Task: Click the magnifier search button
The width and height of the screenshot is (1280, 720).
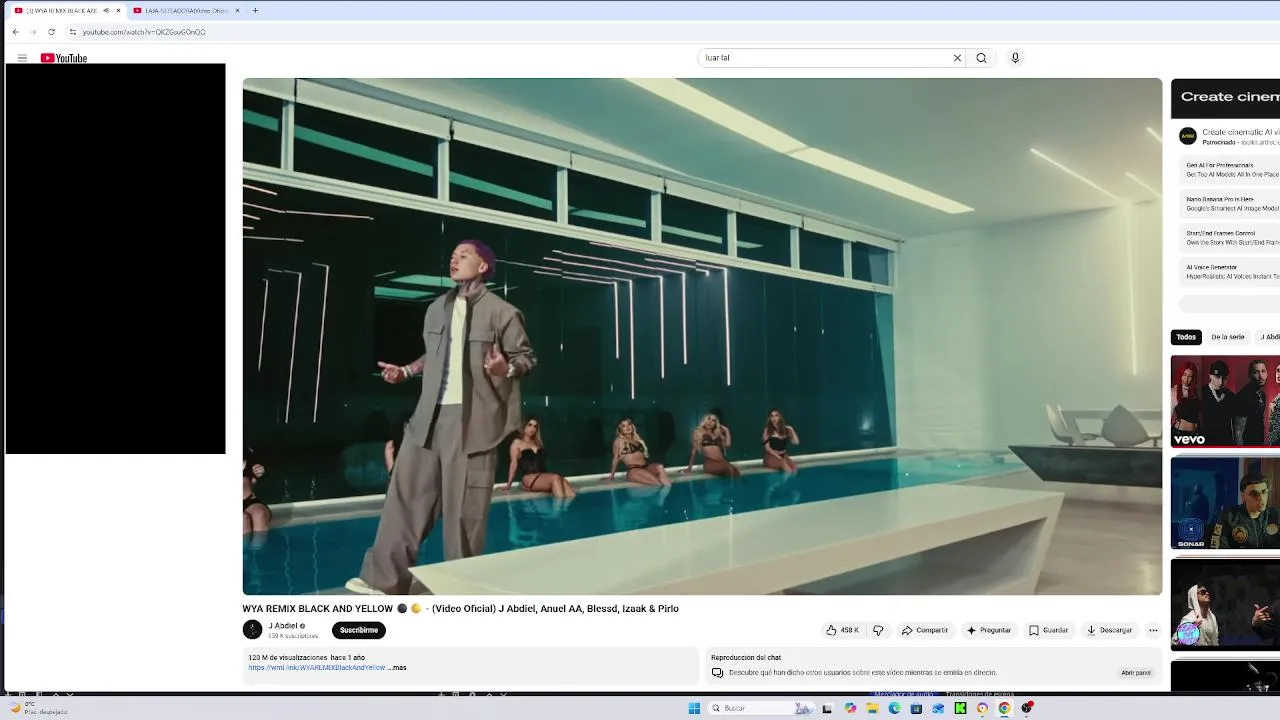Action: [981, 58]
